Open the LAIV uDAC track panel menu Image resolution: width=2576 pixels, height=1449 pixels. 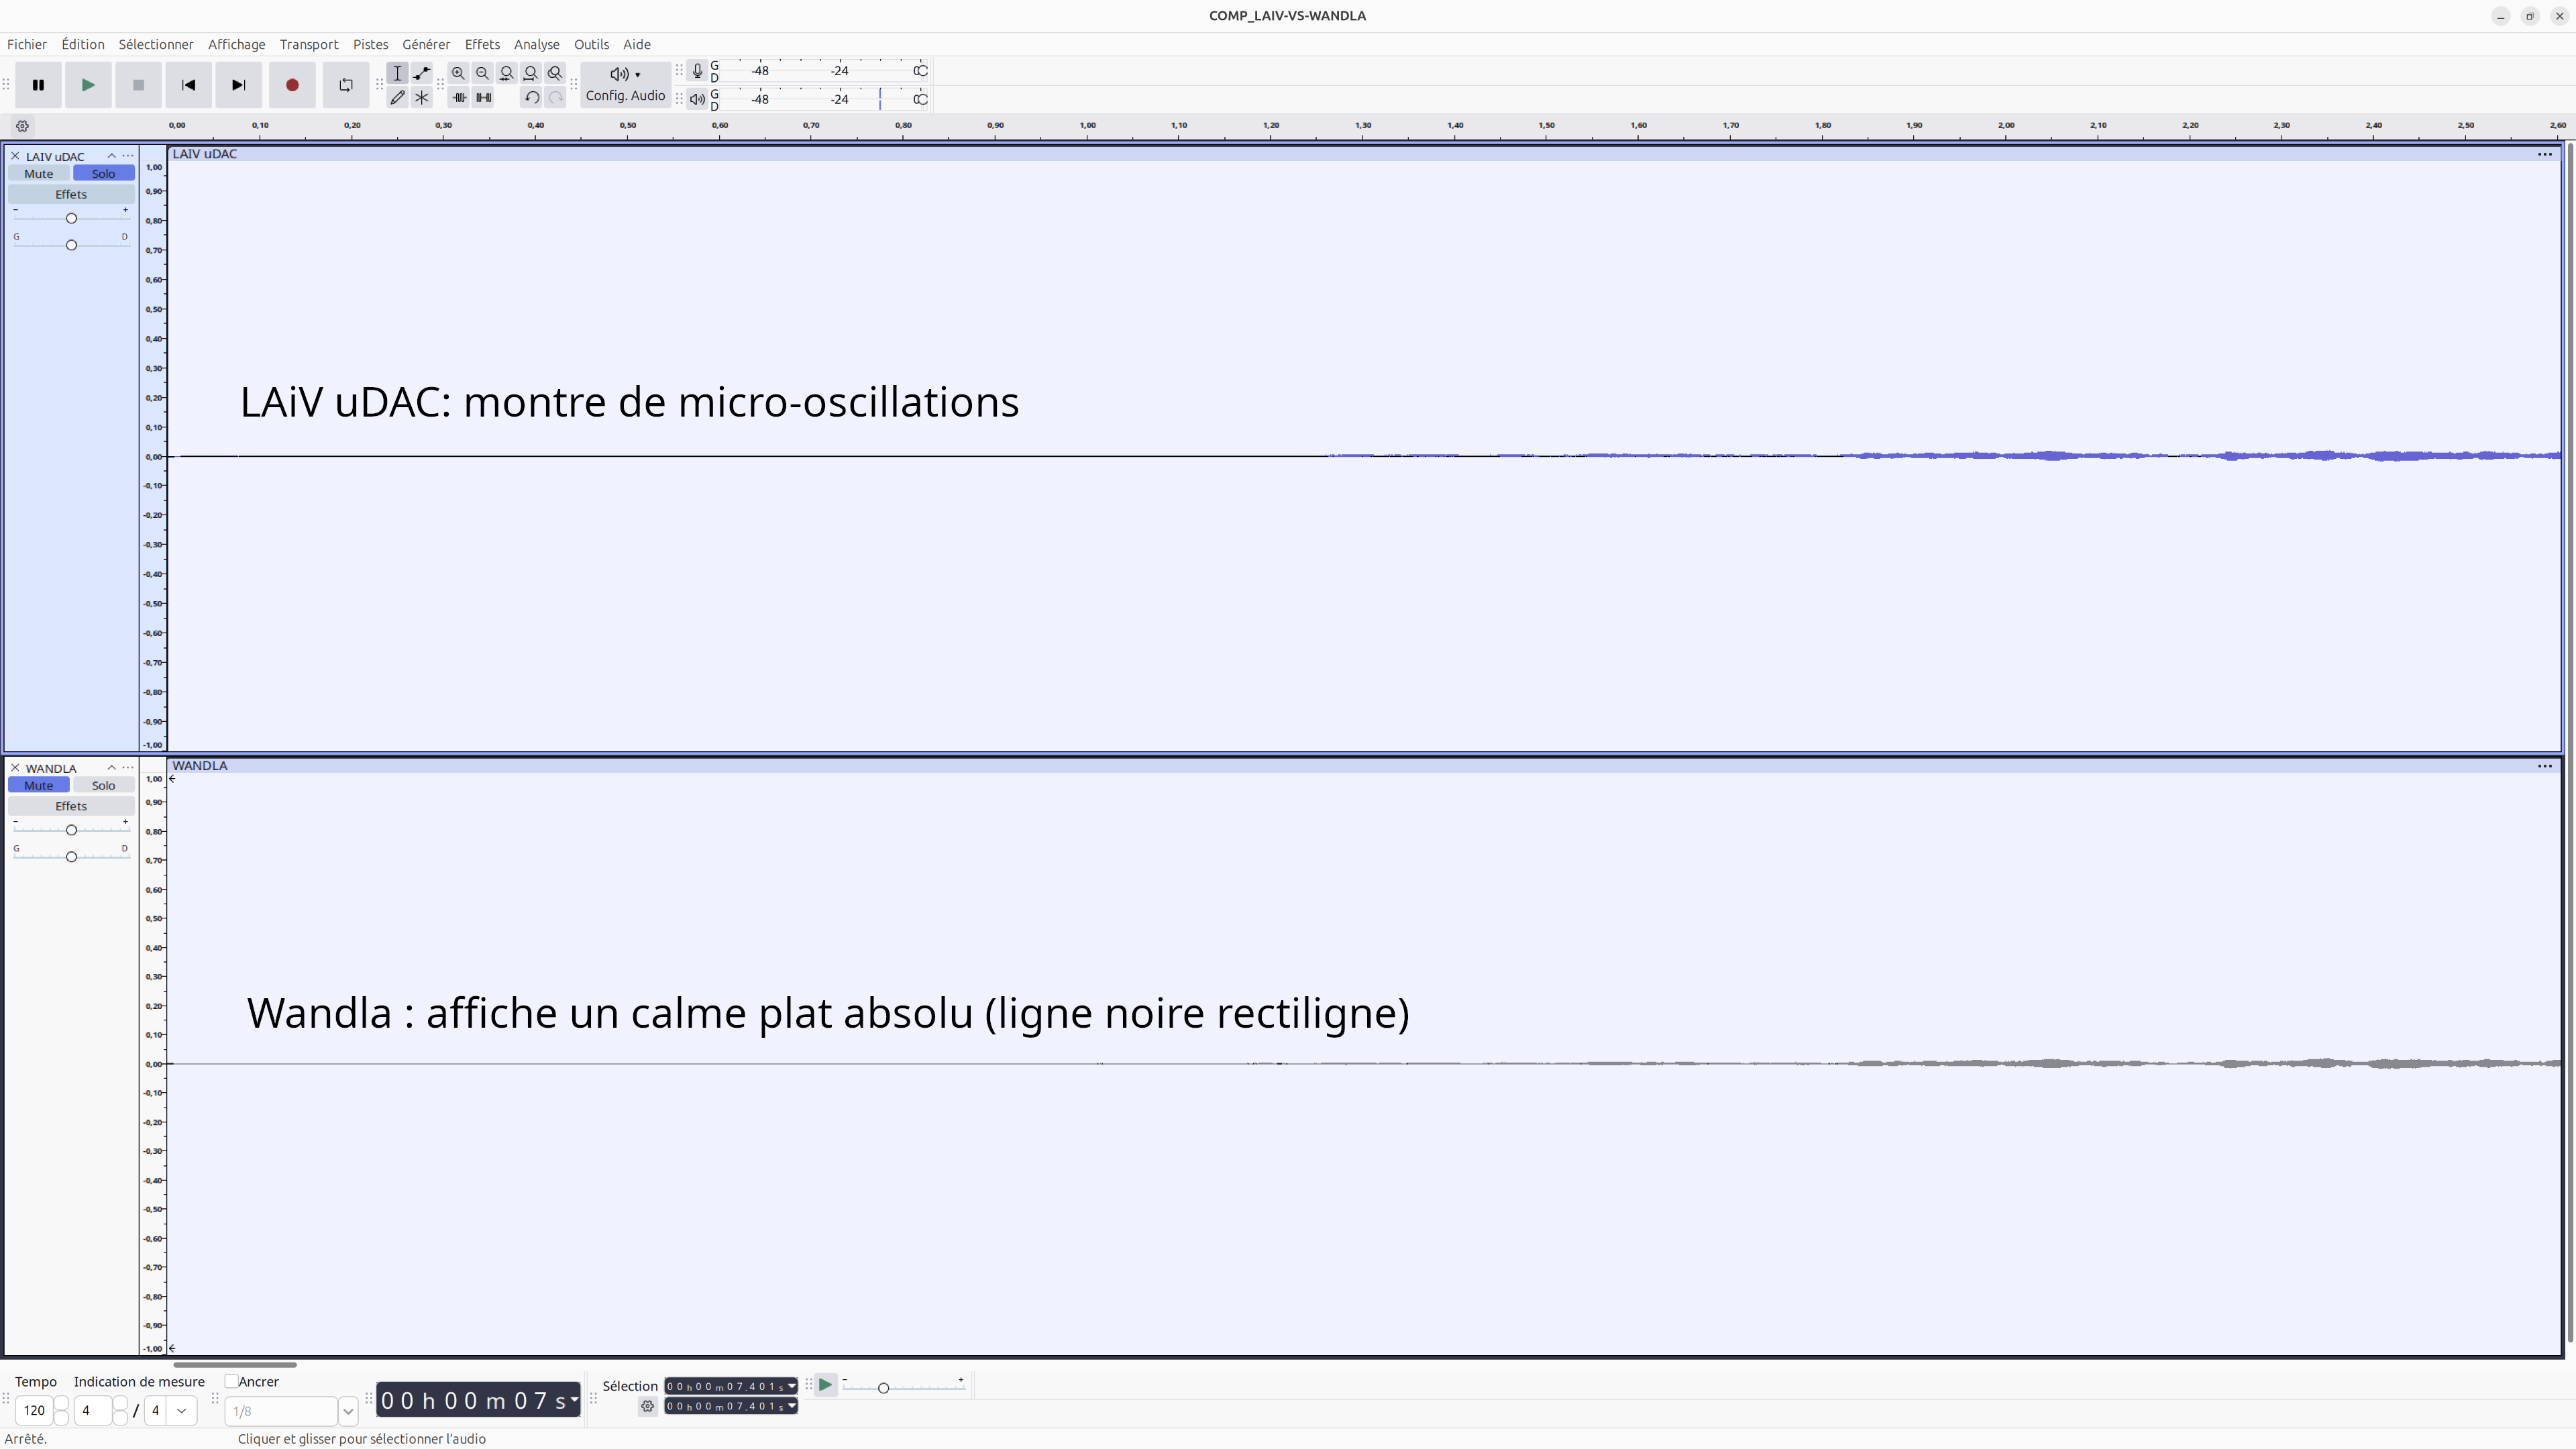point(128,156)
